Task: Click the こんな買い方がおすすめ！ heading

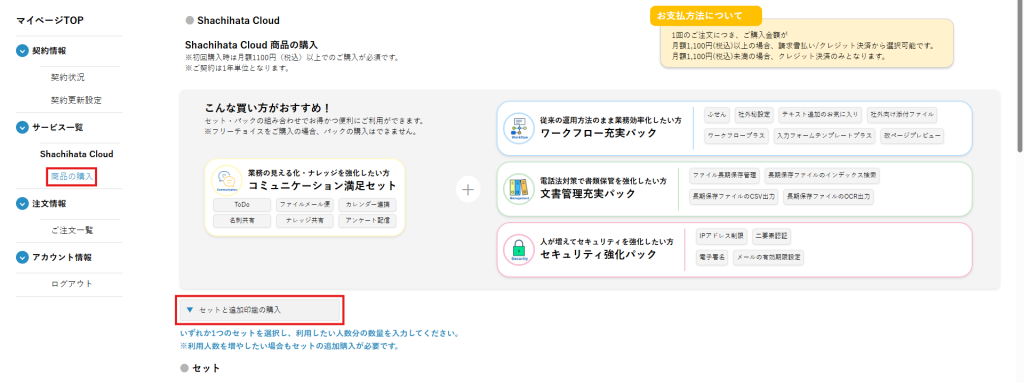Action: [x=268, y=108]
